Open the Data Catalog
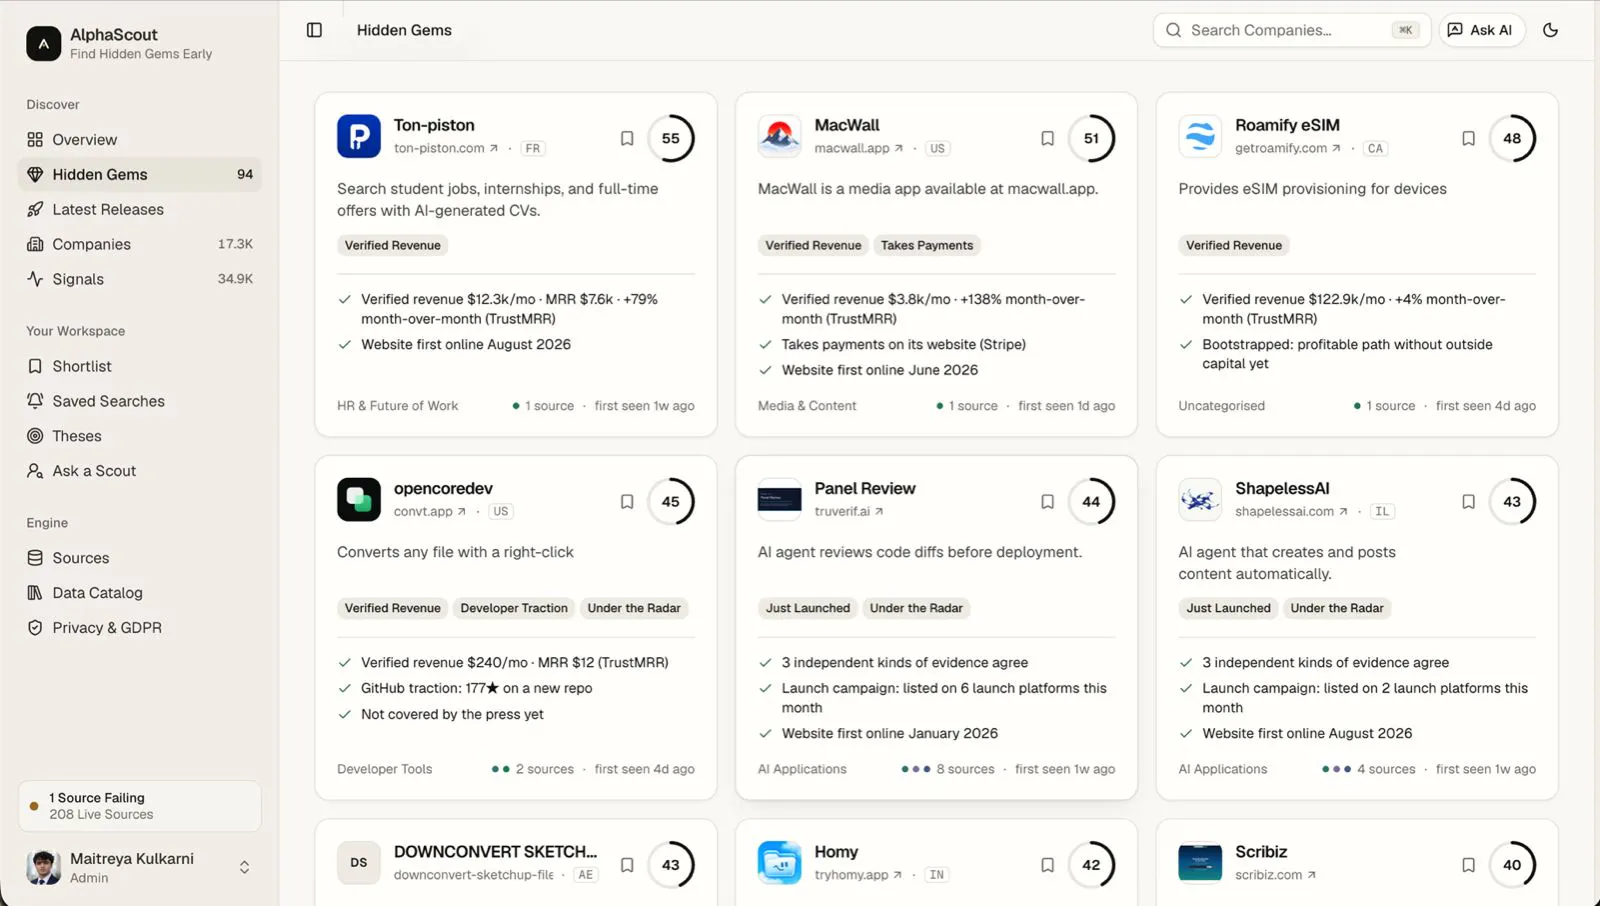 139,593
